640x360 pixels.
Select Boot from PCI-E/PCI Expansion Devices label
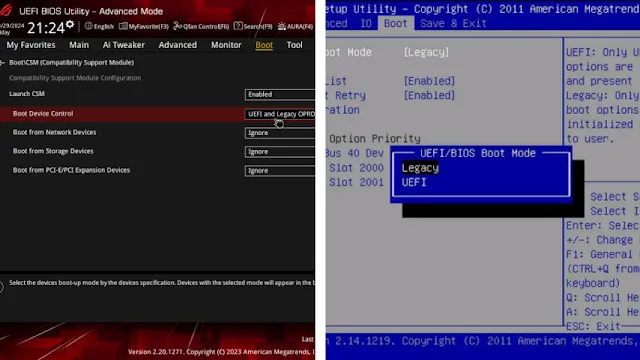pyautogui.click(x=71, y=170)
